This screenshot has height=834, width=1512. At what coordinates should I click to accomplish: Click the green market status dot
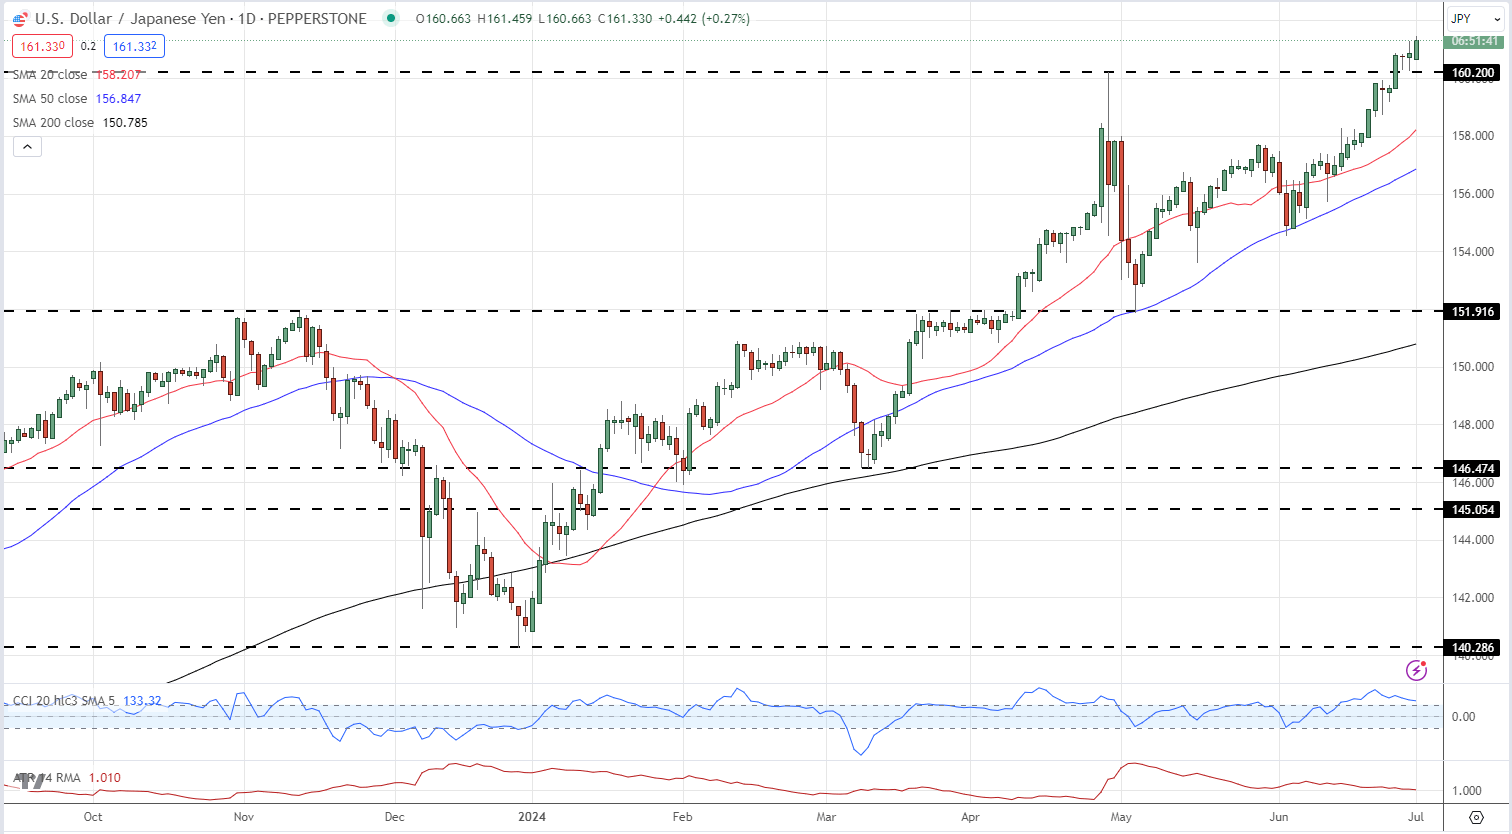[390, 18]
